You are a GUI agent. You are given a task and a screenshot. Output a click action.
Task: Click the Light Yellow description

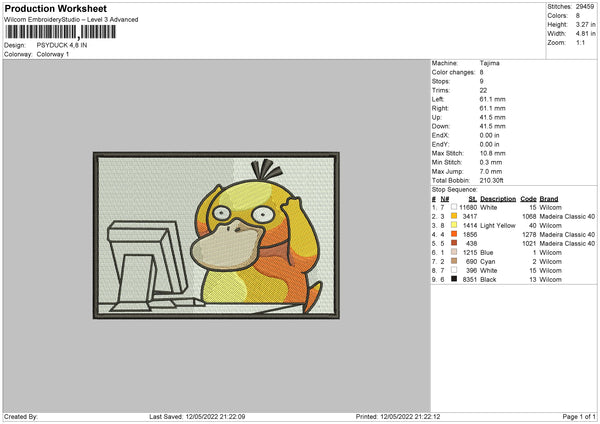(498, 225)
